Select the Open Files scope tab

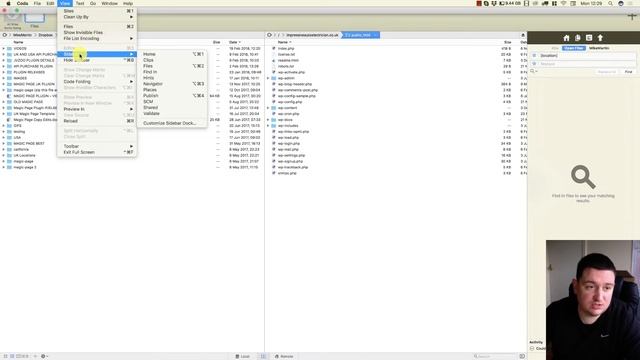point(573,48)
